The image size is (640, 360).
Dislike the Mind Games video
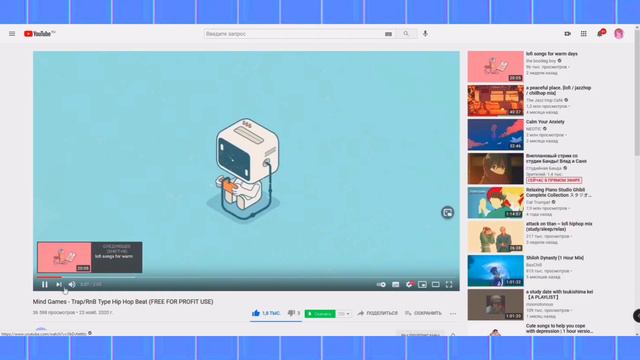tap(294, 313)
